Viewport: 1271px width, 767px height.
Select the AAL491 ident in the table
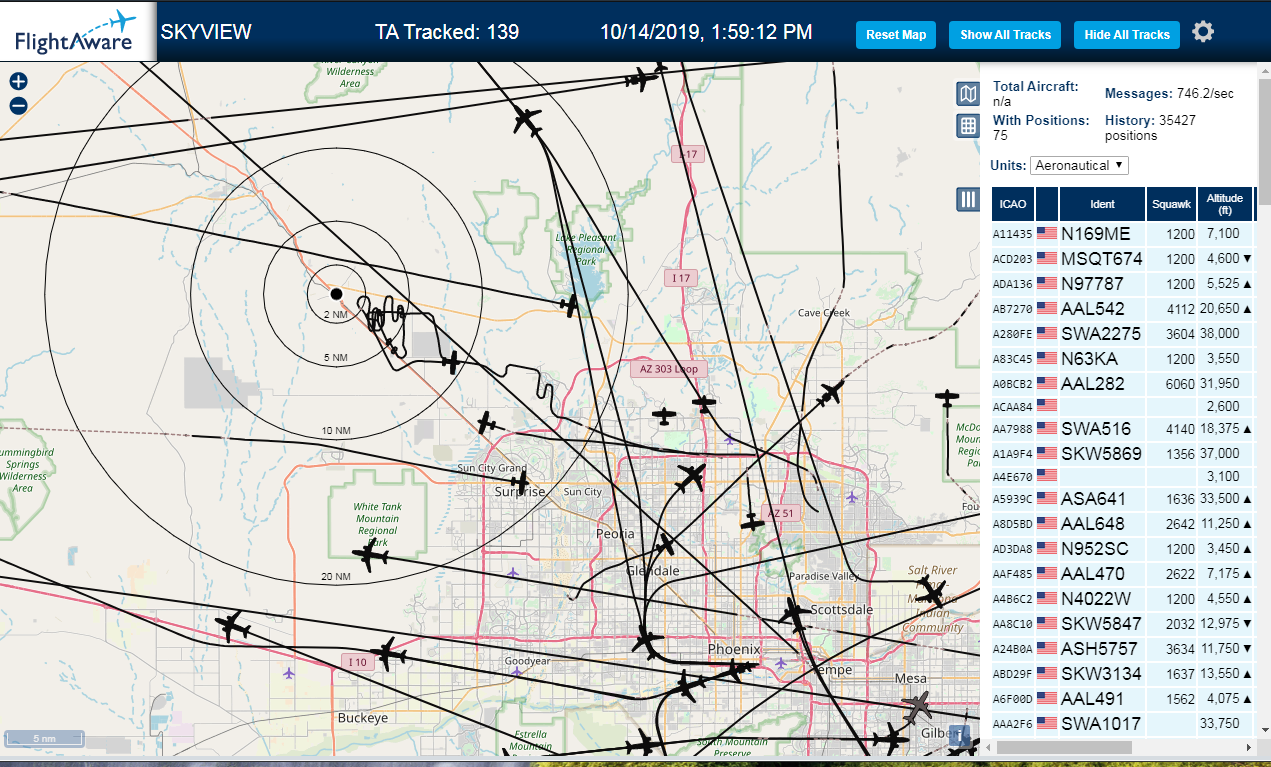[x=1093, y=699]
